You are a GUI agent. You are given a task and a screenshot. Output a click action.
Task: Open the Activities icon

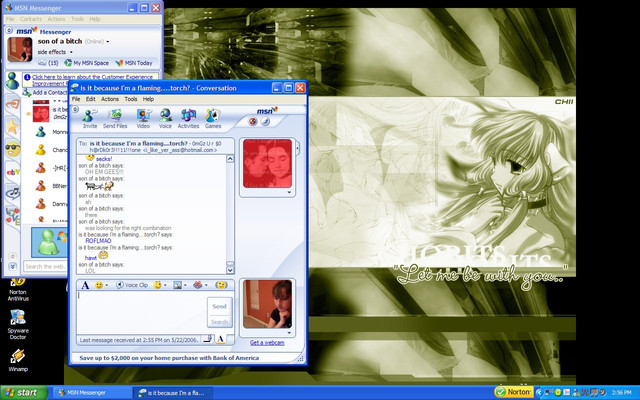(x=188, y=116)
